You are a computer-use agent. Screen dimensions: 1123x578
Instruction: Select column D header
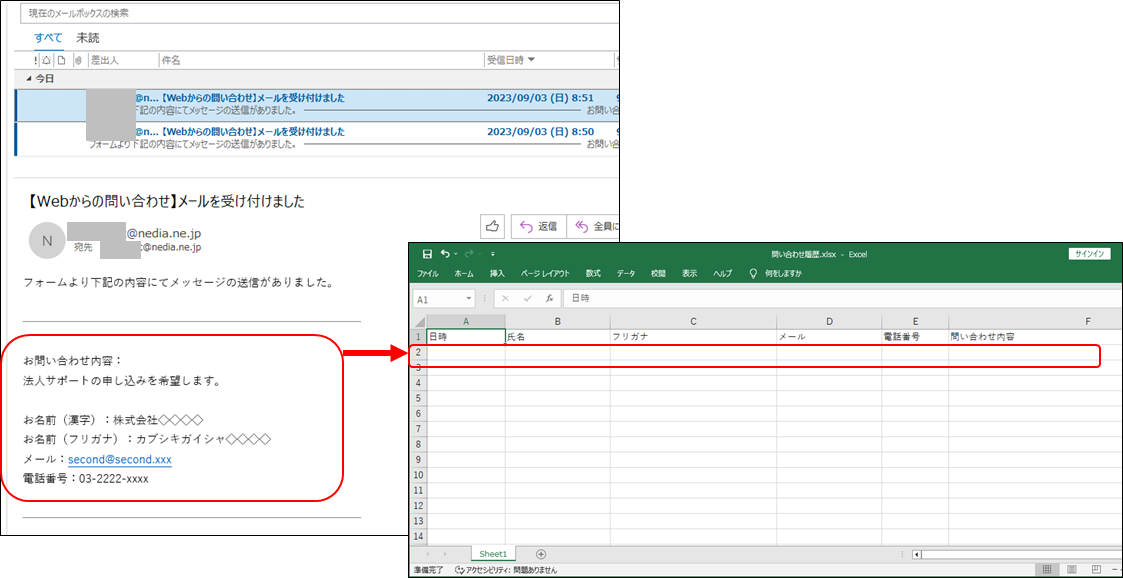click(829, 322)
